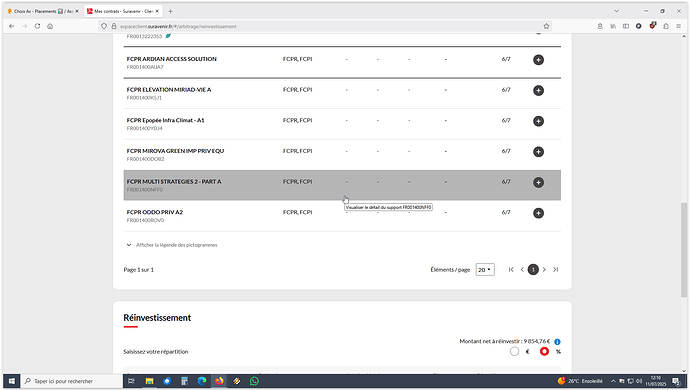The width and height of the screenshot is (690, 390).
Task: Click the page vertical scrollbar thumb
Action: (x=684, y=250)
